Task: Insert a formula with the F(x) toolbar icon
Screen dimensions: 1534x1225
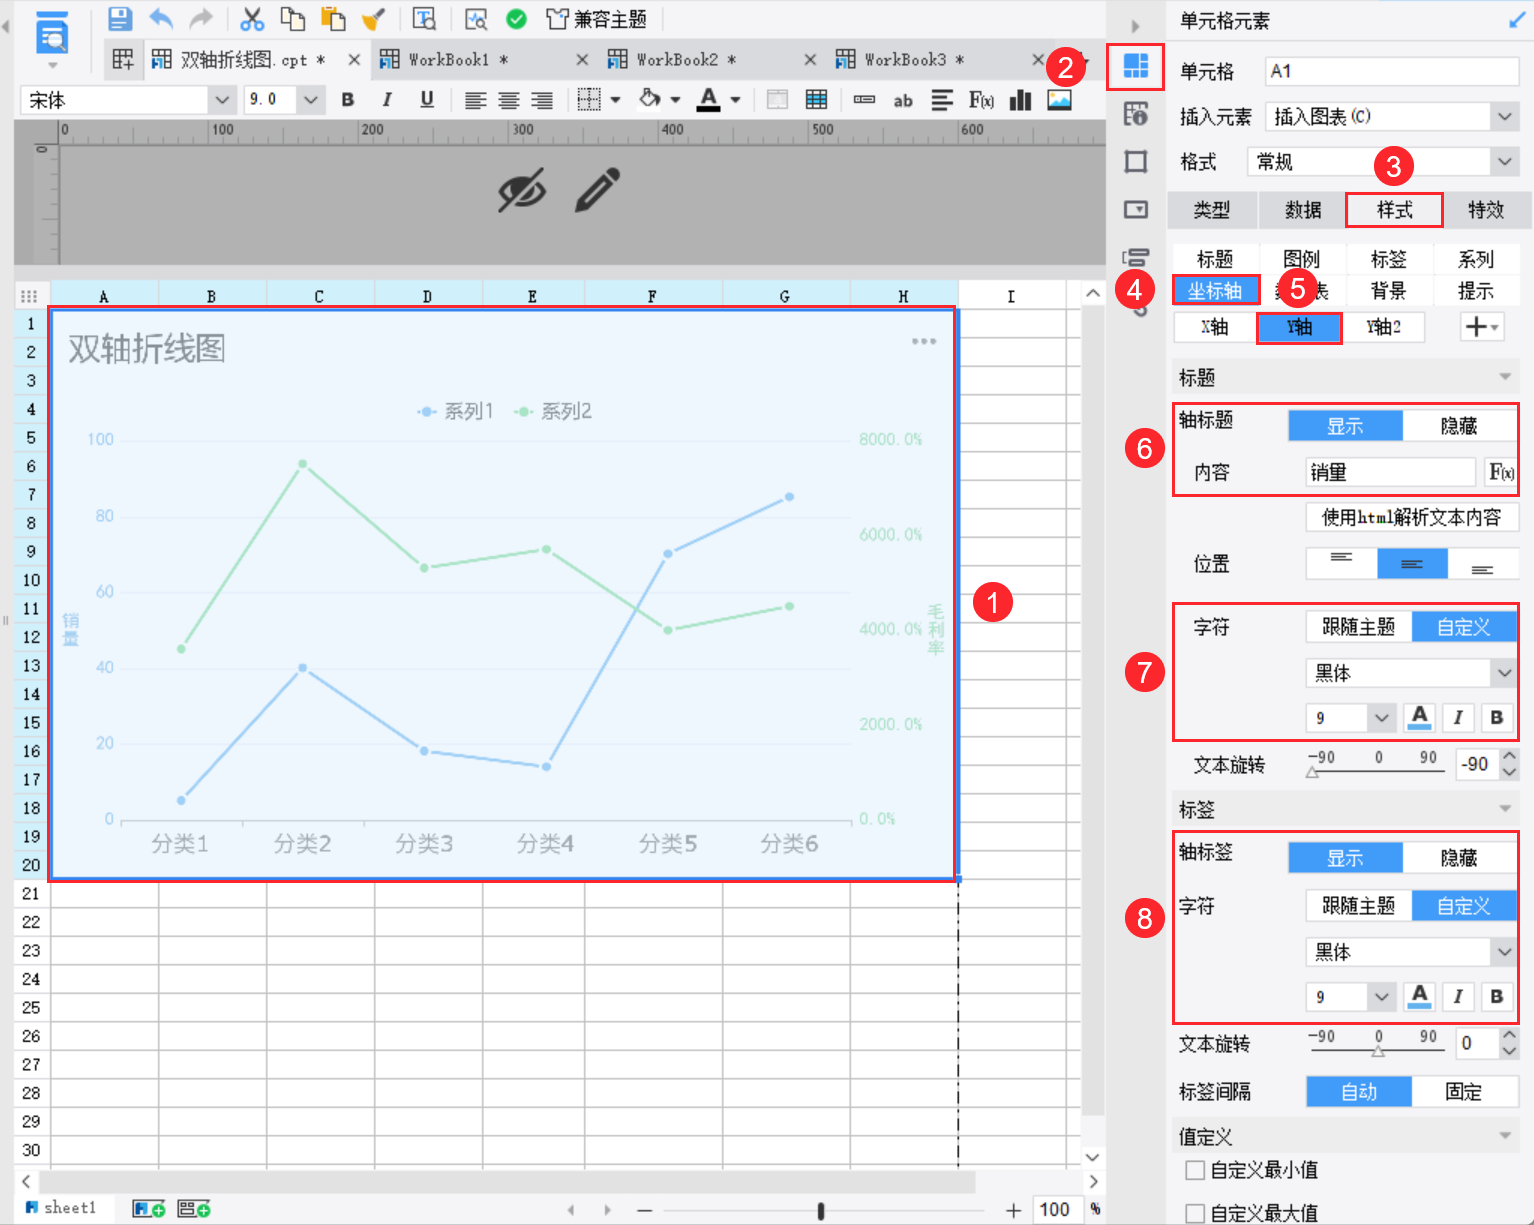Action: [981, 100]
